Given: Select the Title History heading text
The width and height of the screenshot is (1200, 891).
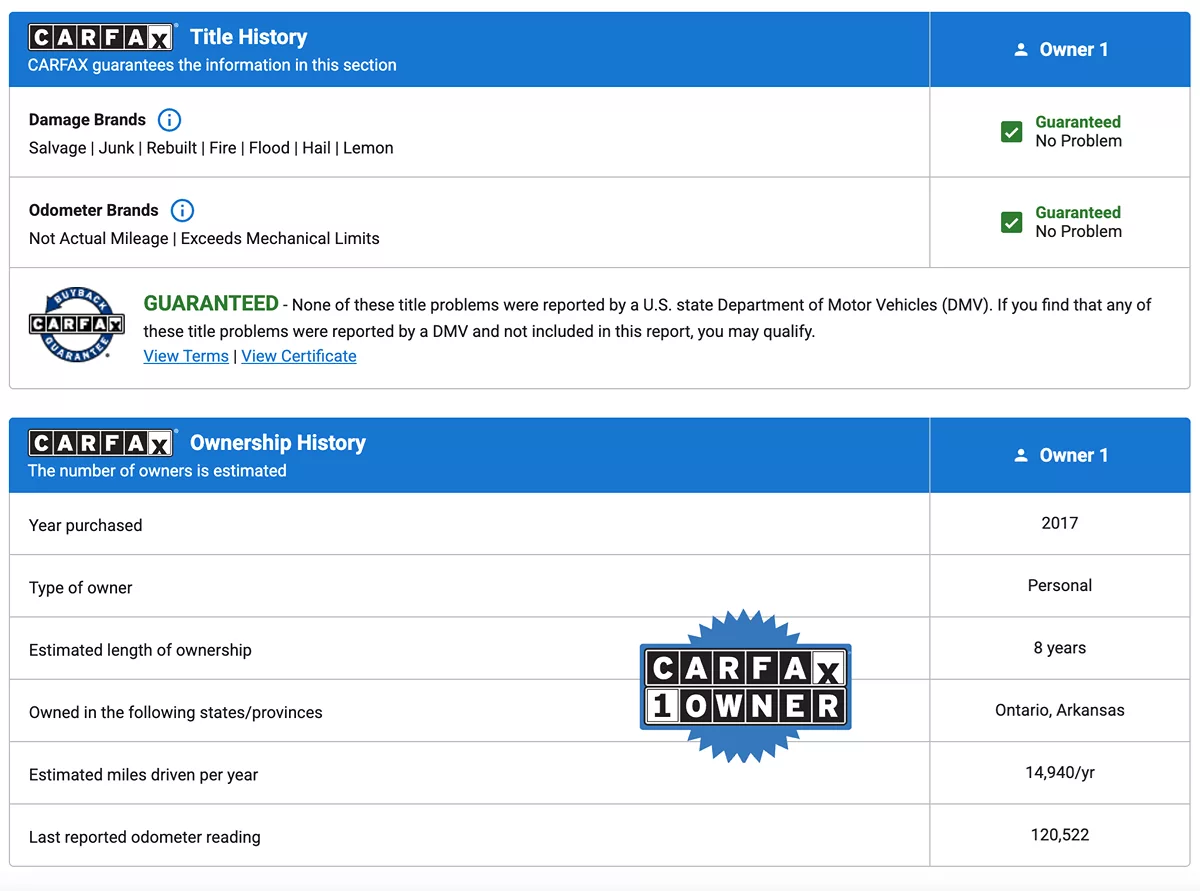Looking at the screenshot, I should 248,37.
